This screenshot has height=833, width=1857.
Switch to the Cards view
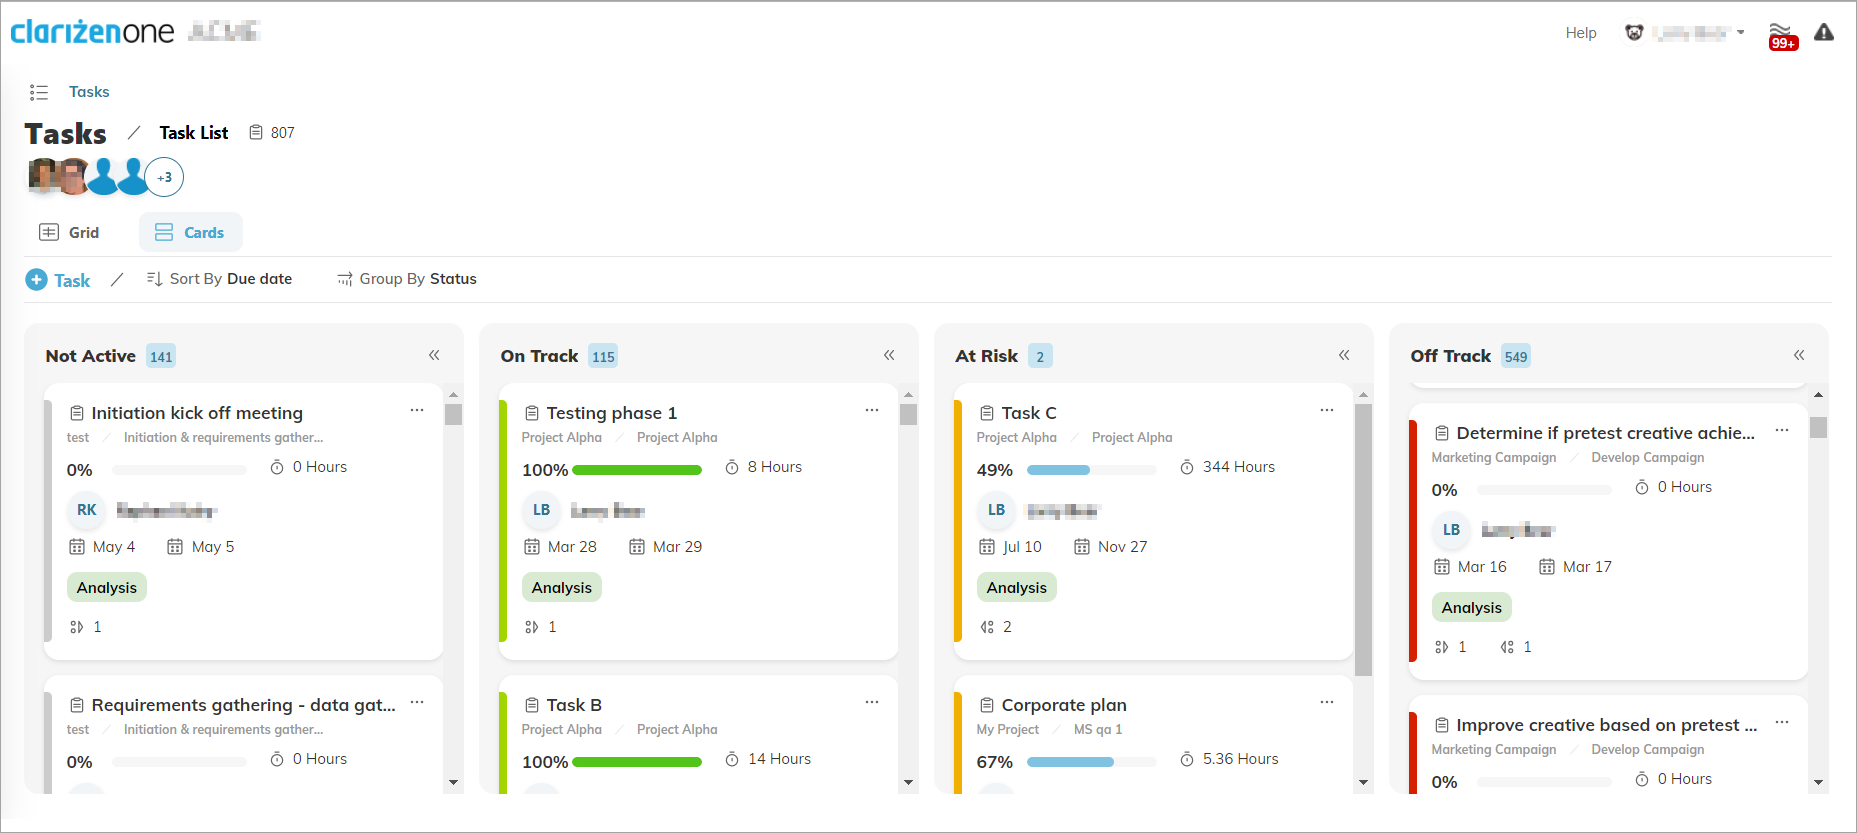[x=191, y=232]
